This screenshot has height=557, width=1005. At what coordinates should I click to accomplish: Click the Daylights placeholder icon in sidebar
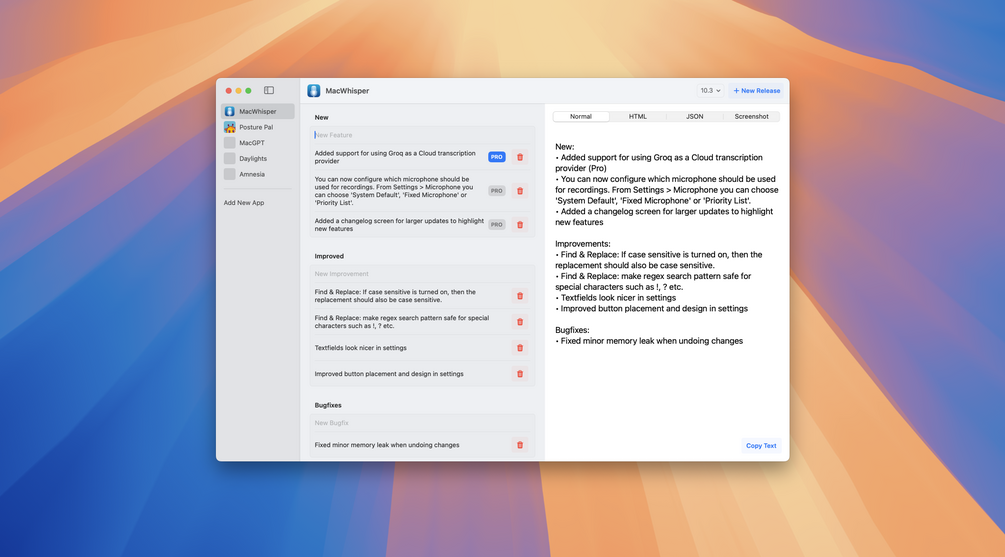coord(229,158)
